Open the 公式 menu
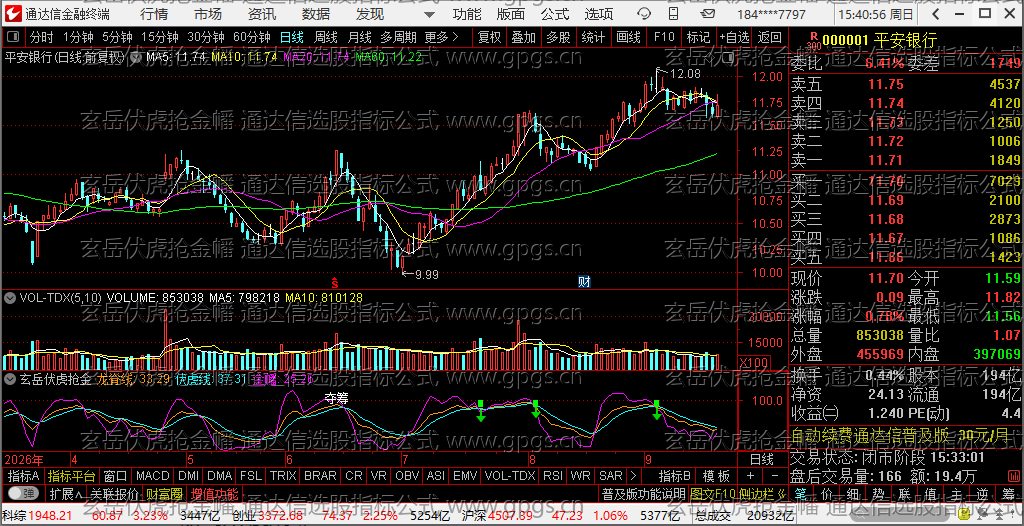 555,14
